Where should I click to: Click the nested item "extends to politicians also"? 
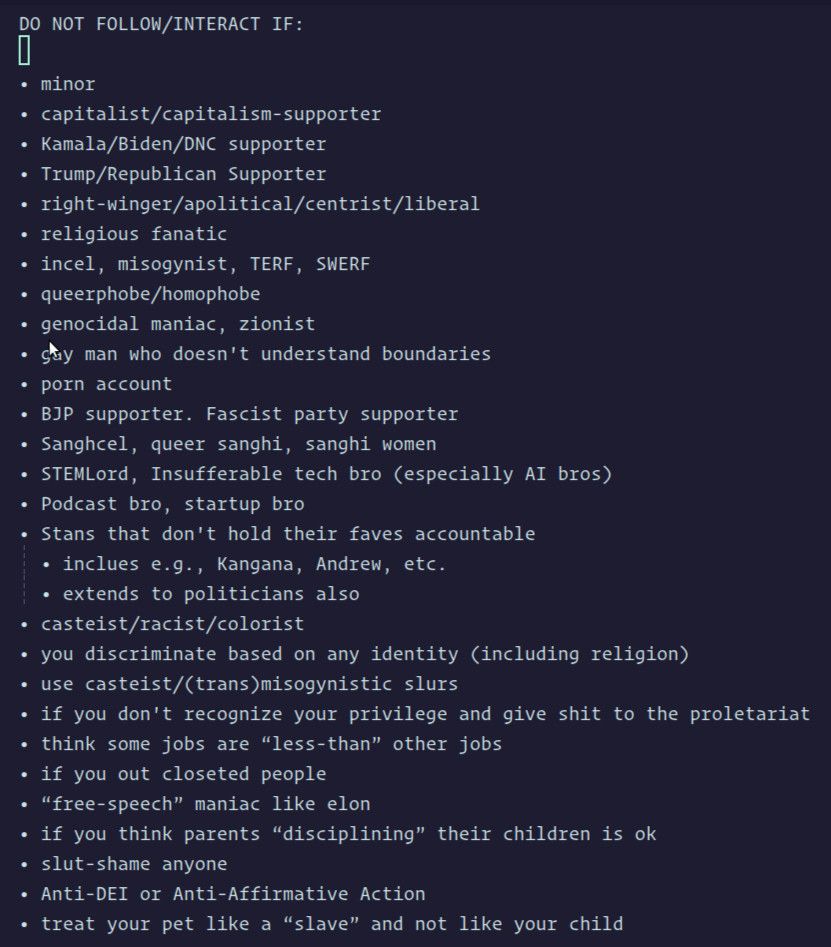pos(210,594)
